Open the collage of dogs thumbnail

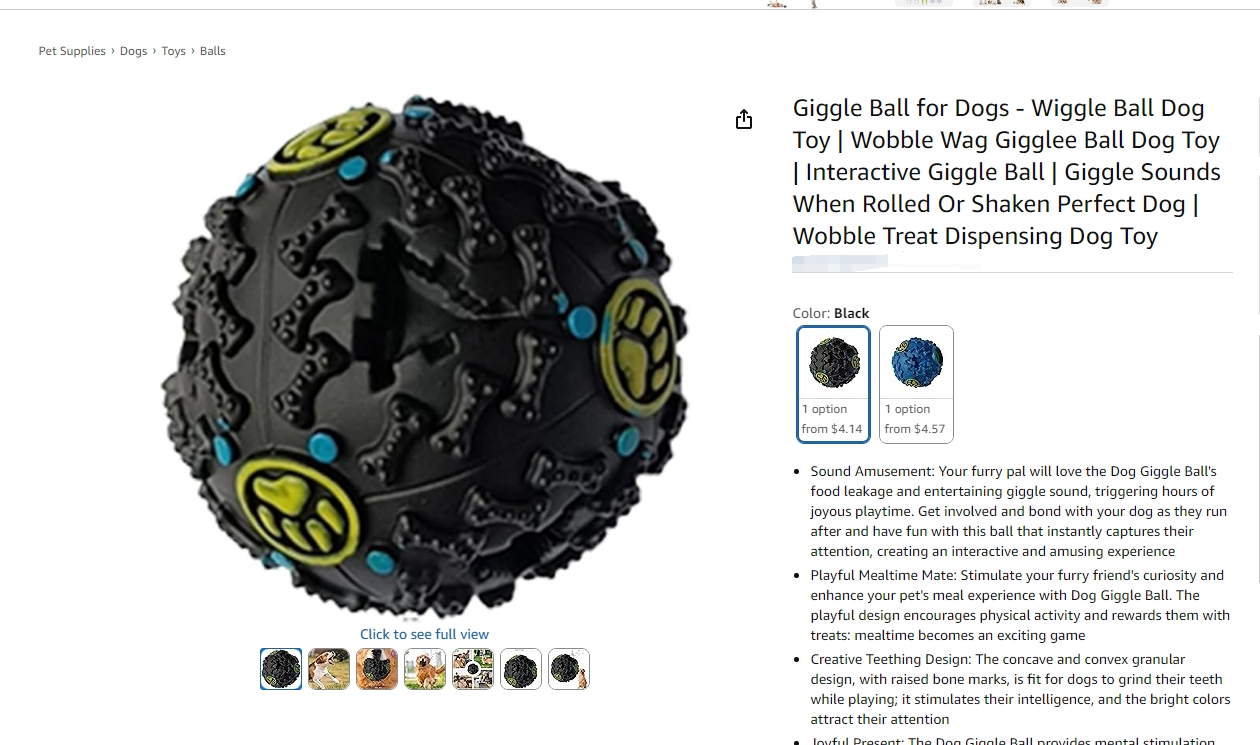[x=473, y=669]
